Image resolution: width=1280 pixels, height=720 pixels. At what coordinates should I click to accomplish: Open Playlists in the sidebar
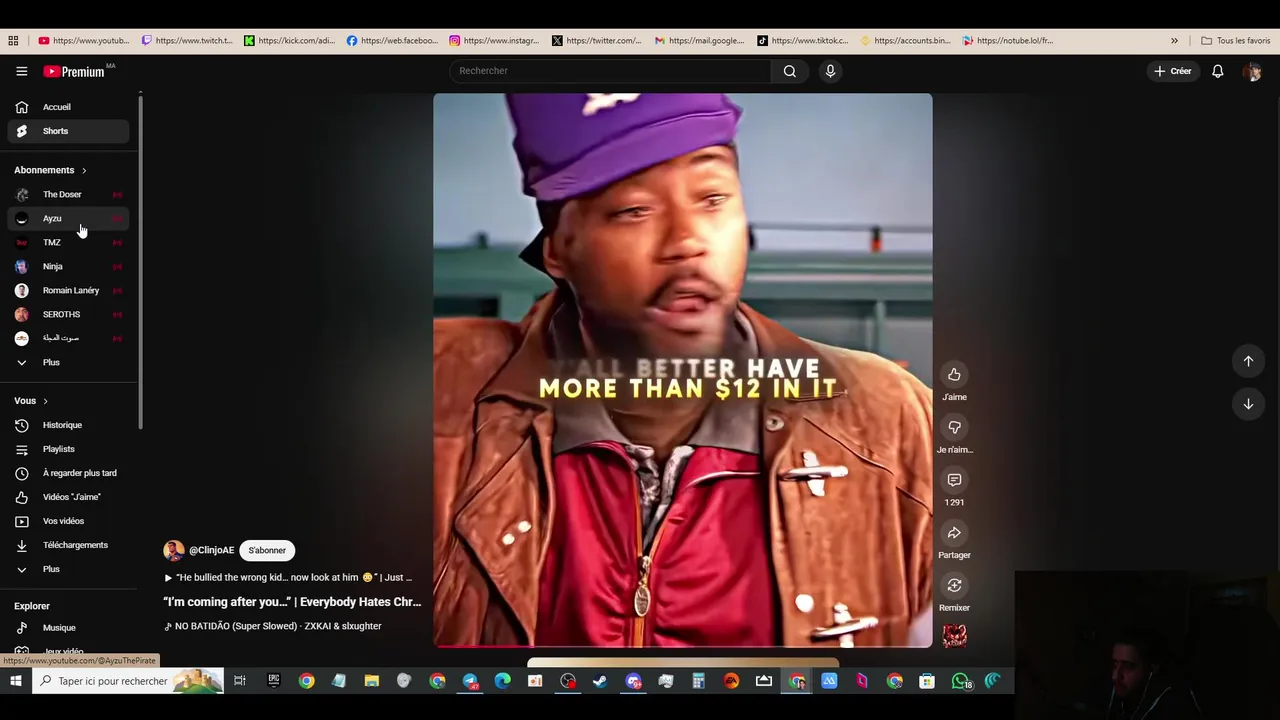tap(68, 449)
